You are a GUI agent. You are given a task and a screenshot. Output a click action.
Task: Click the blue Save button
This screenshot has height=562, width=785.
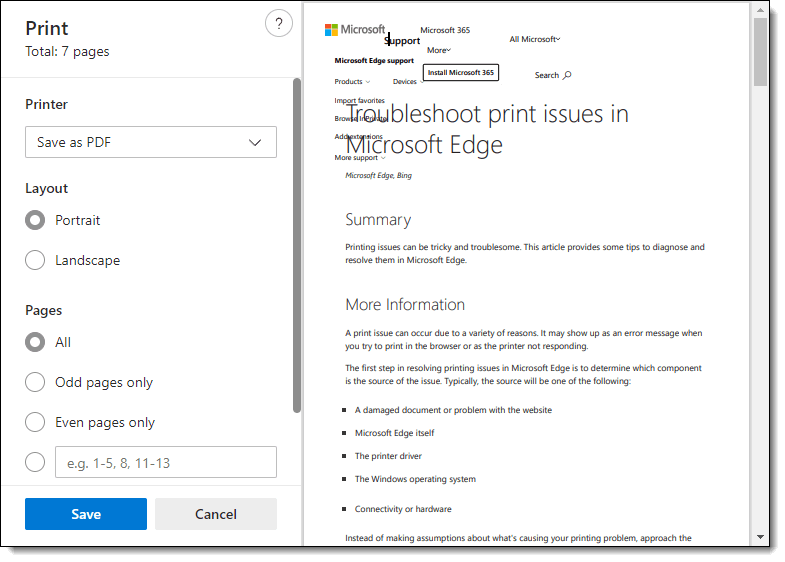[x=86, y=514]
